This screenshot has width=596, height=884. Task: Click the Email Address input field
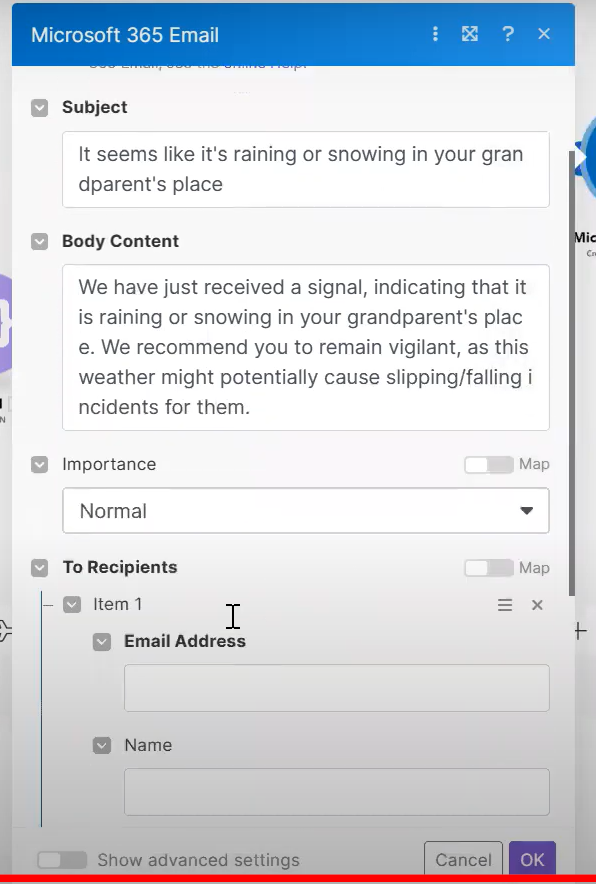[337, 688]
